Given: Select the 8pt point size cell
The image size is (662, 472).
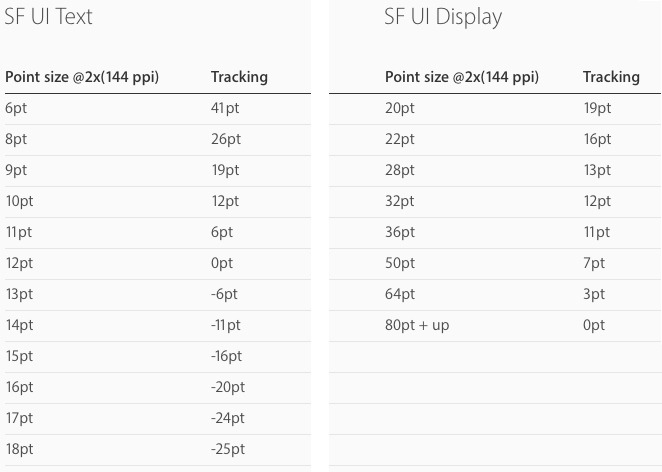Looking at the screenshot, I should pyautogui.click(x=19, y=139).
